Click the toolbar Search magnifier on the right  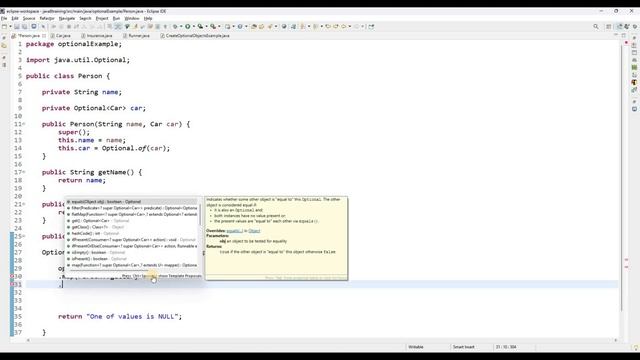pyautogui.click(x=596, y=27)
